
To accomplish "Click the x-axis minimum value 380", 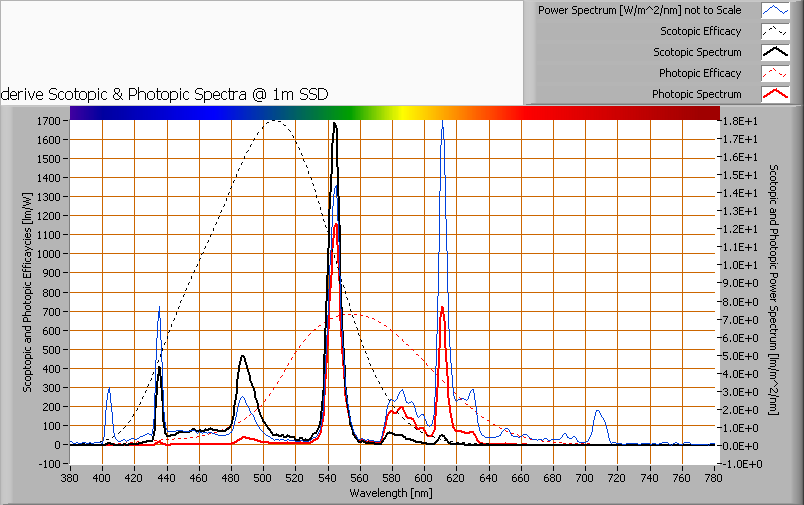I will point(70,479).
